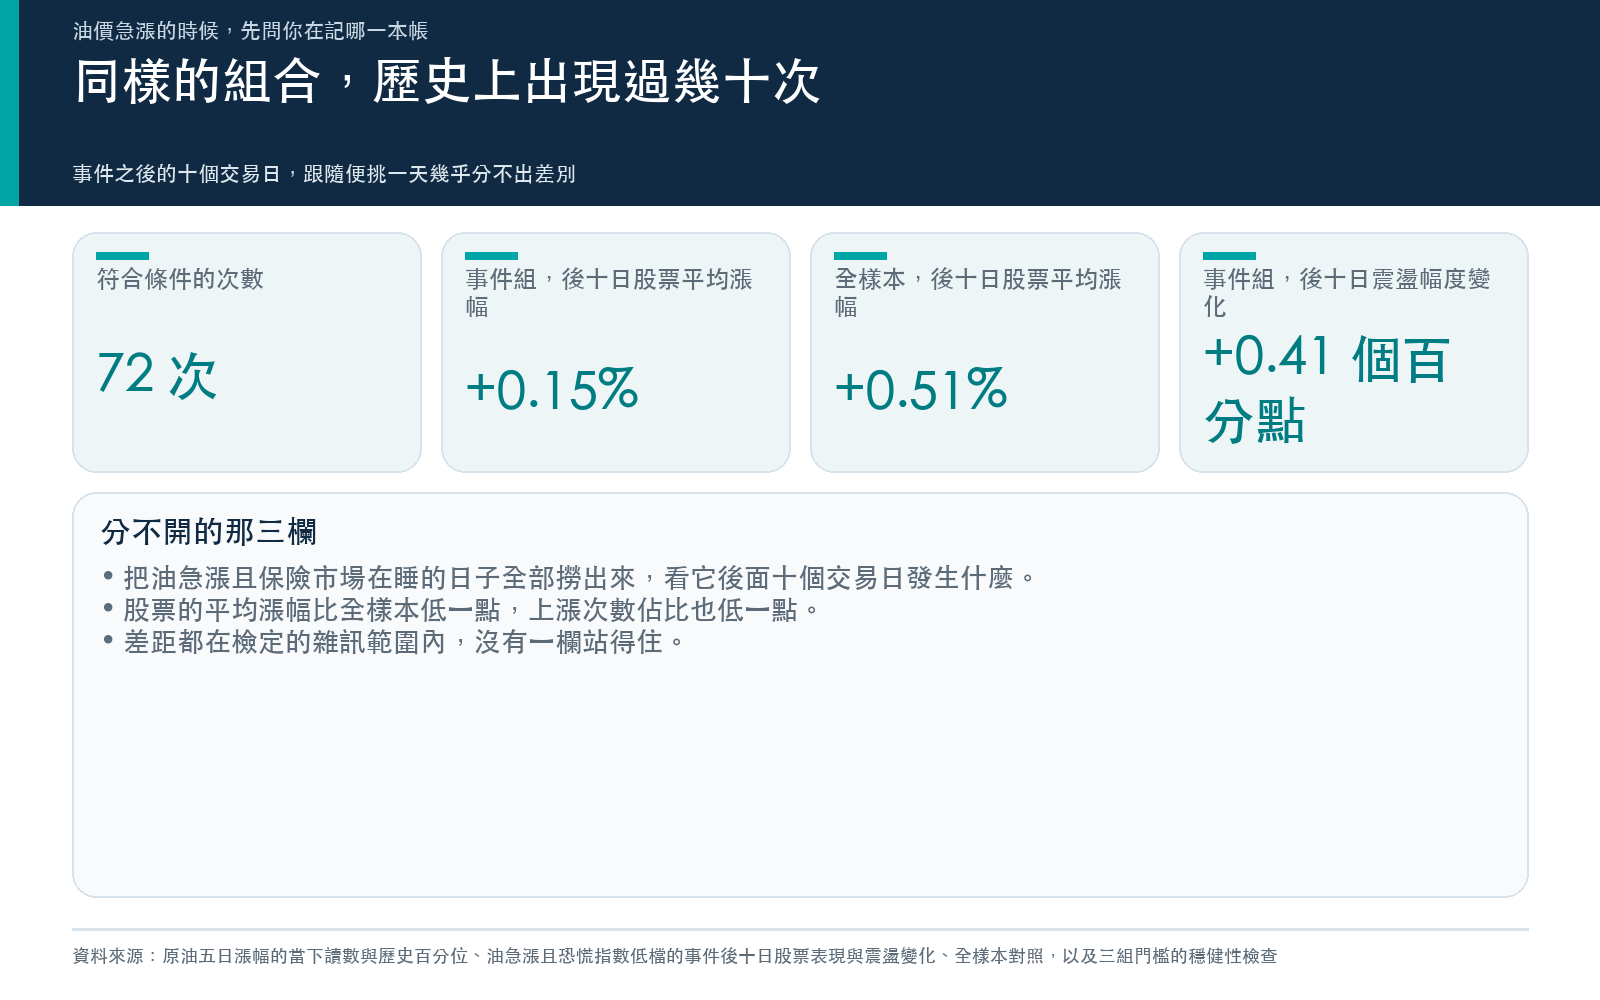Select the label 全樣本，後十日股票平均漲幅
The height and width of the screenshot is (1000, 1600).
978,293
